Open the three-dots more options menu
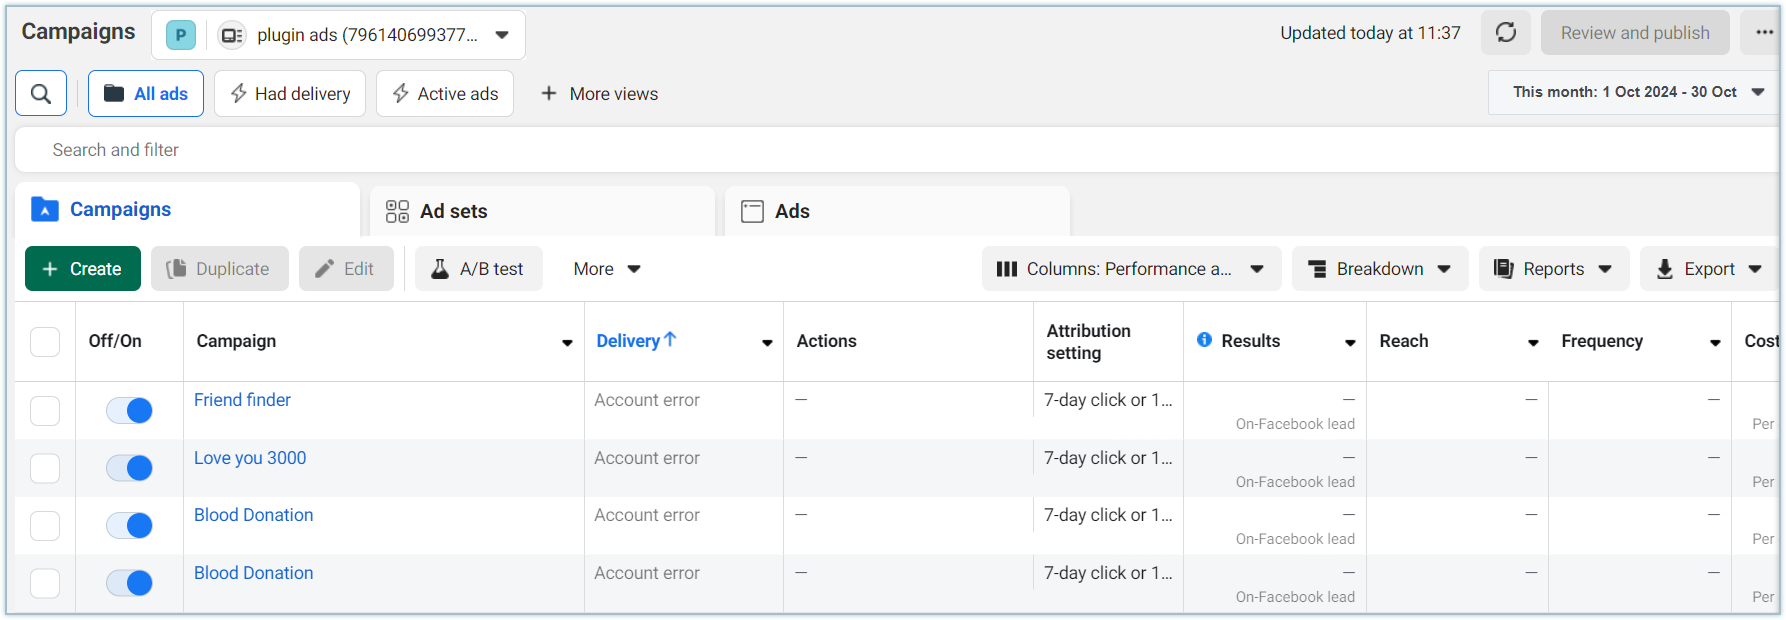 pos(1764,33)
